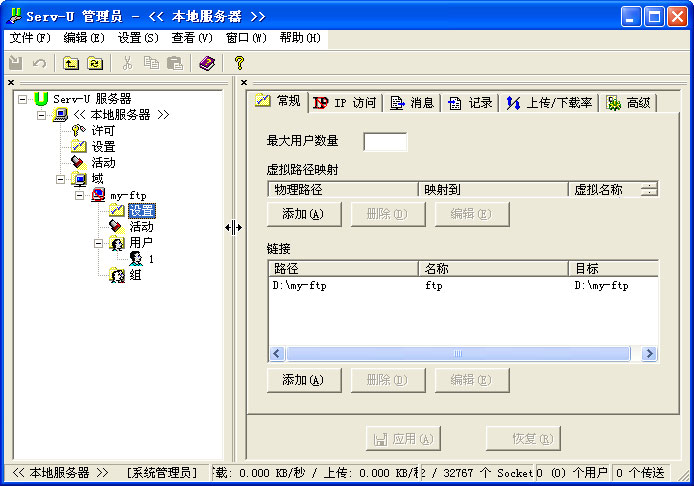Switch to the 高级 tab
Screen dimensions: 694x486
[628, 103]
